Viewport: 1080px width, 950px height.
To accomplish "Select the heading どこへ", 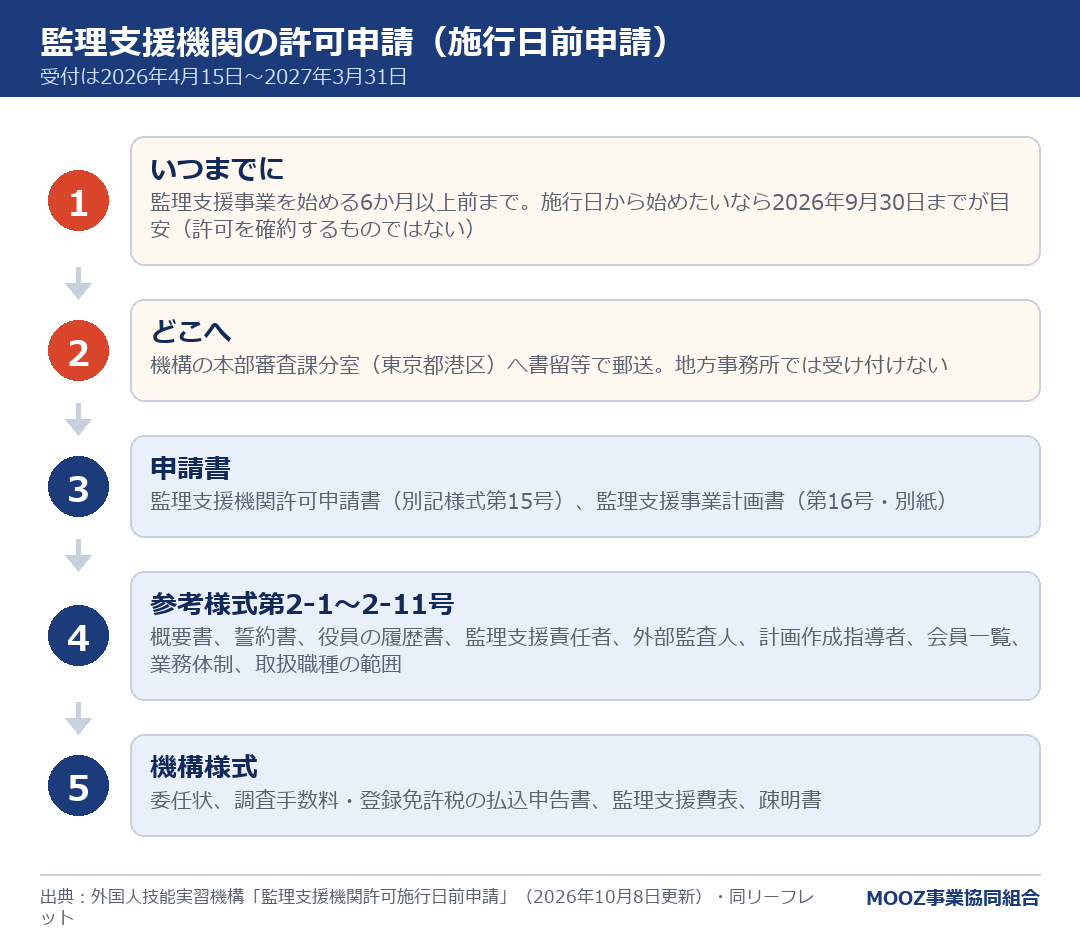I will pos(191,331).
